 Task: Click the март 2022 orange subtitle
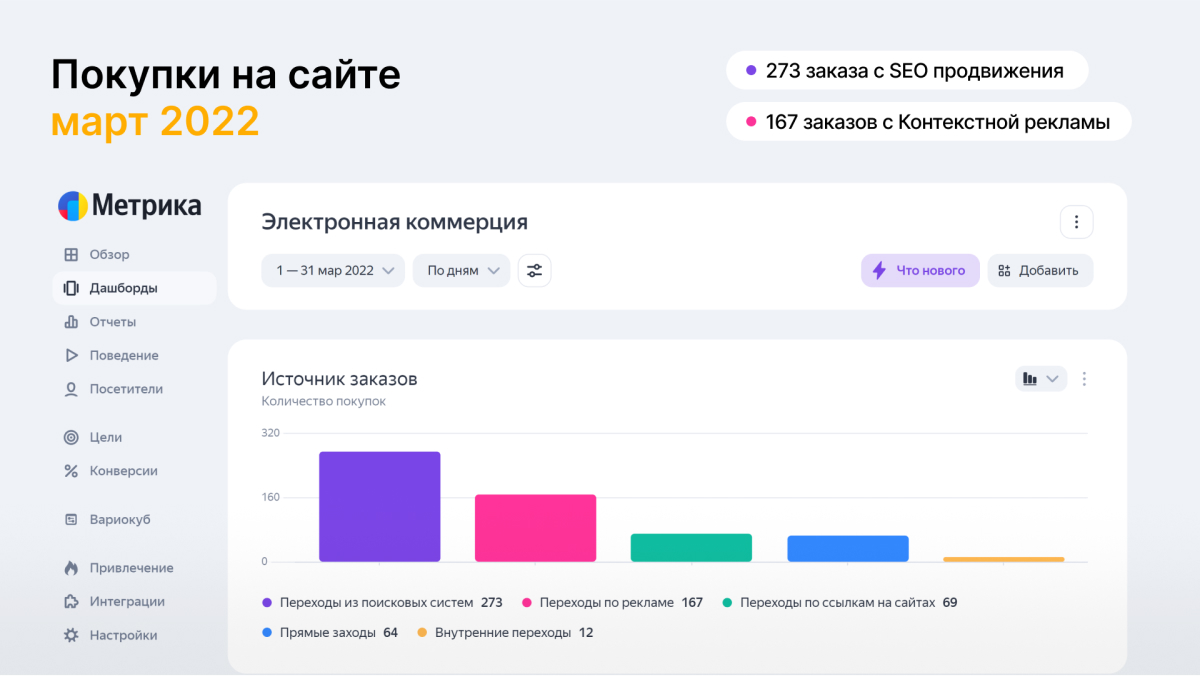coord(155,122)
